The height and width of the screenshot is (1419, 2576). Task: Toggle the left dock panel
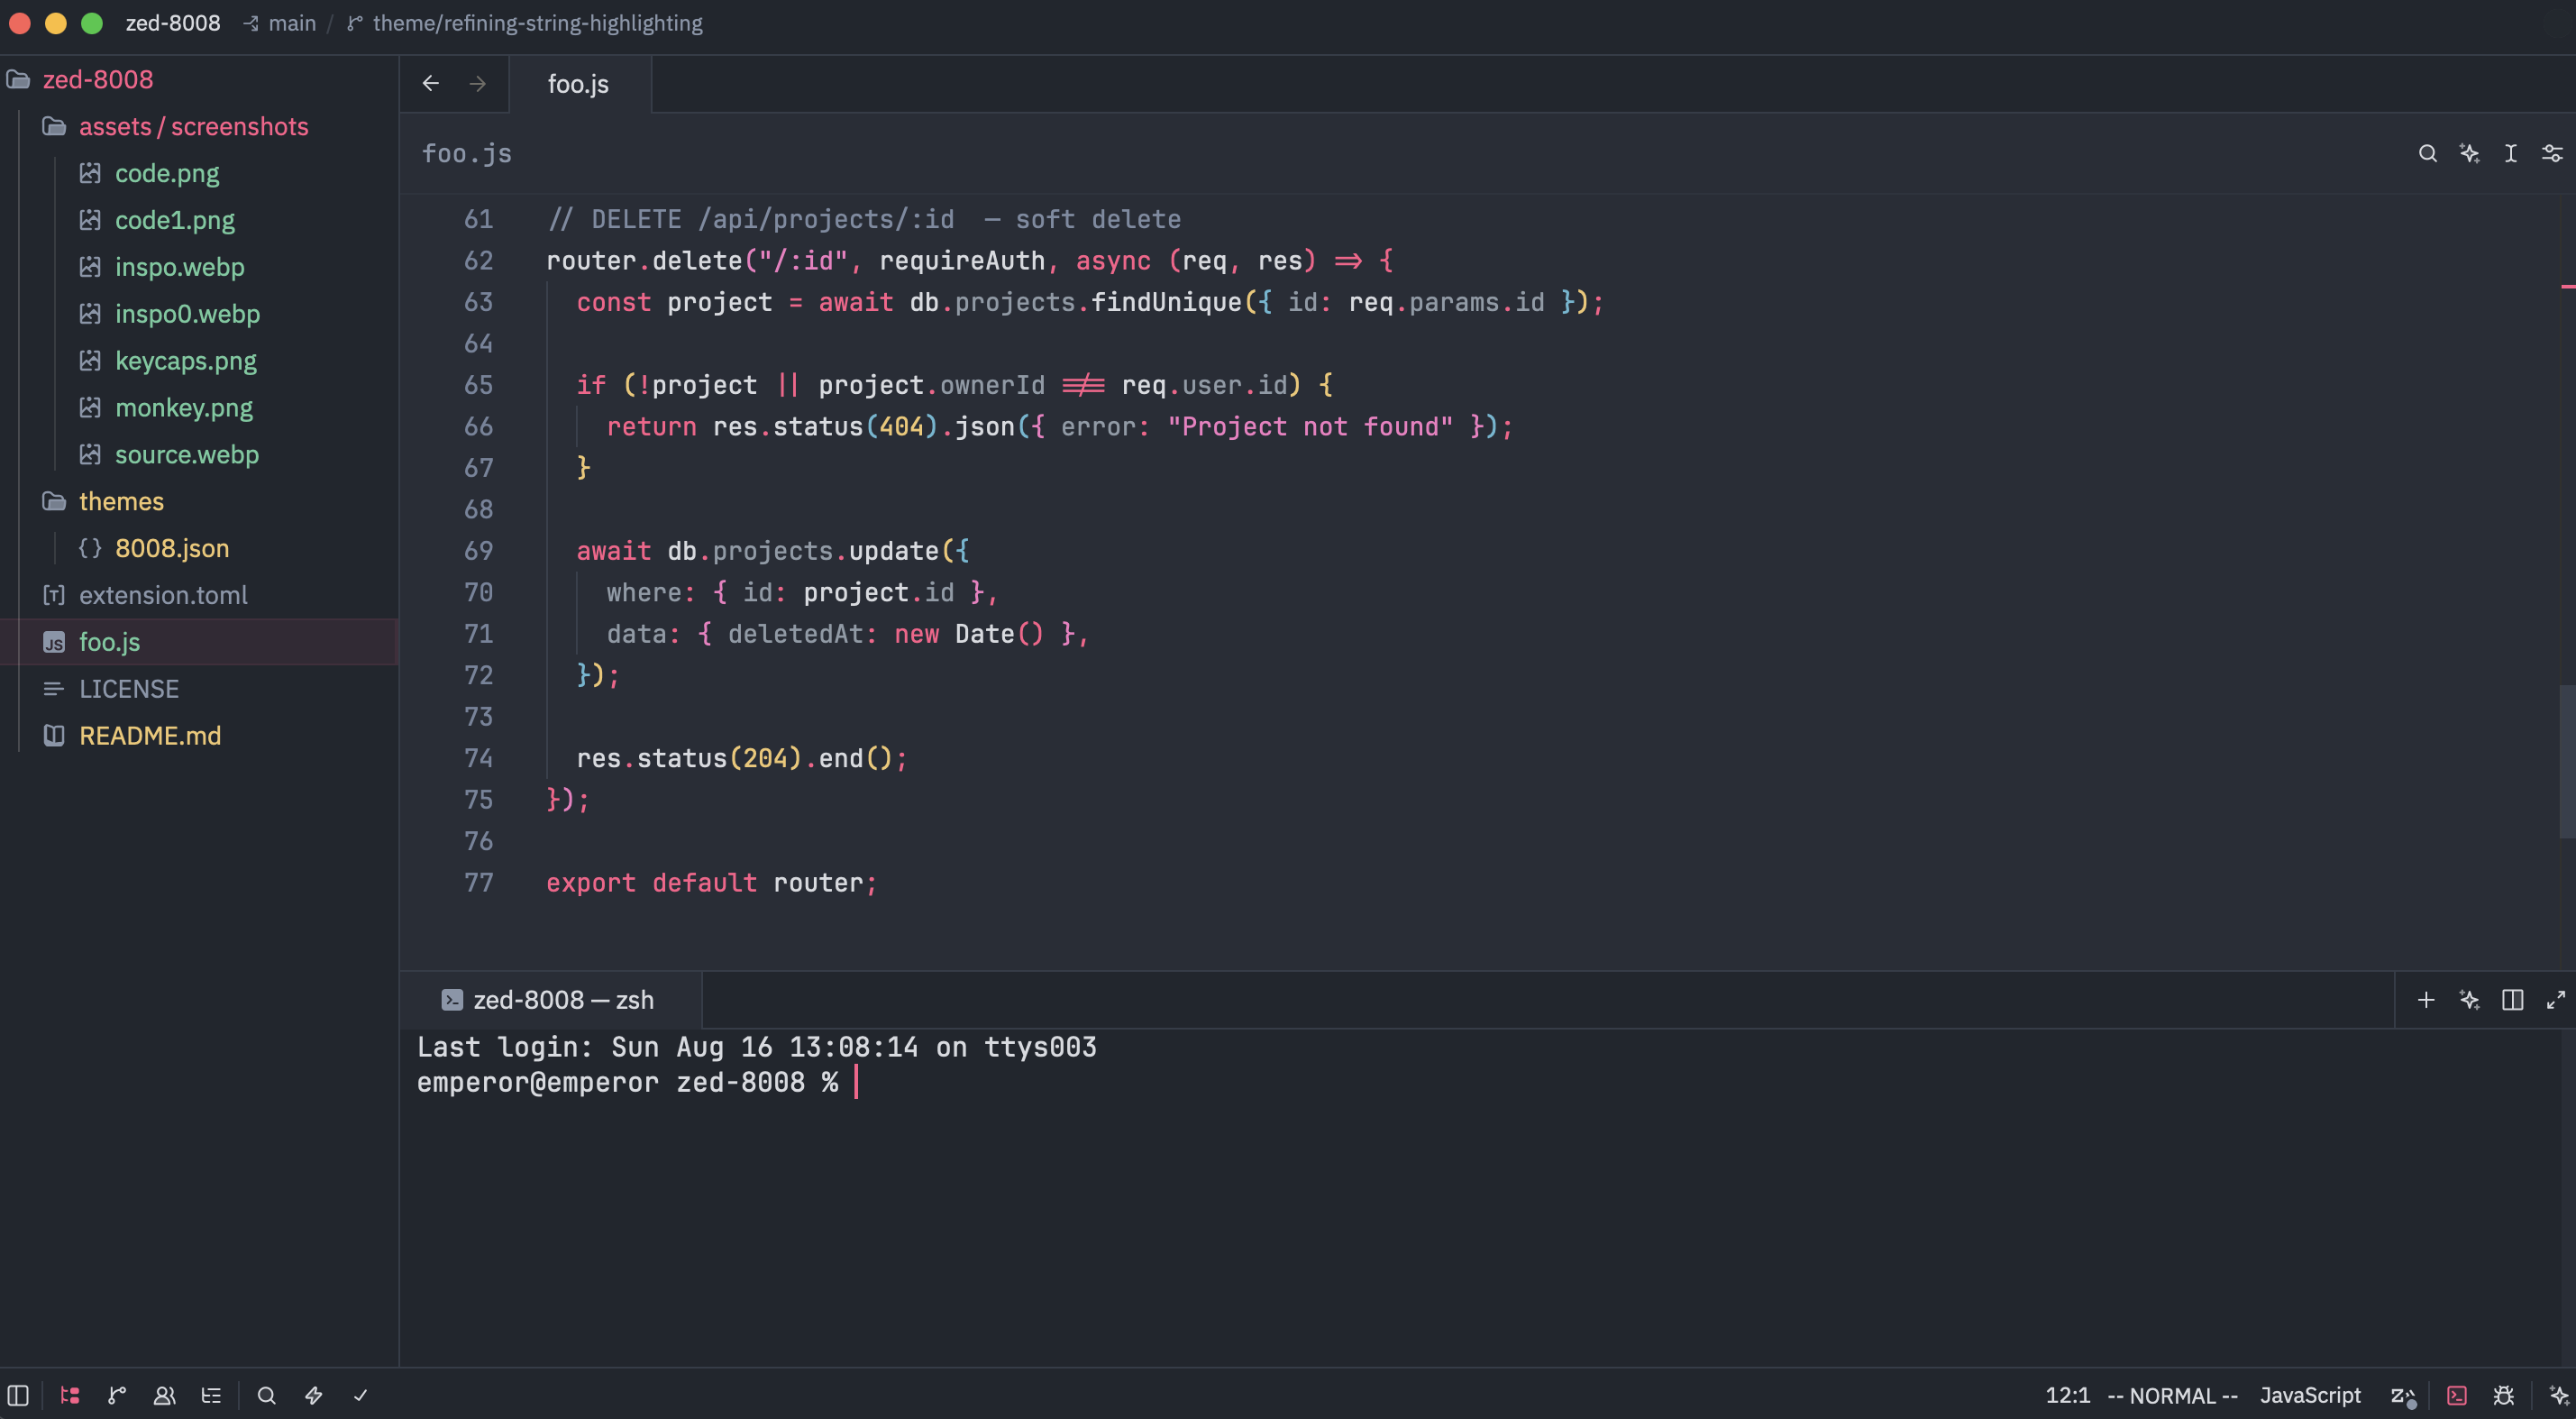click(18, 1395)
